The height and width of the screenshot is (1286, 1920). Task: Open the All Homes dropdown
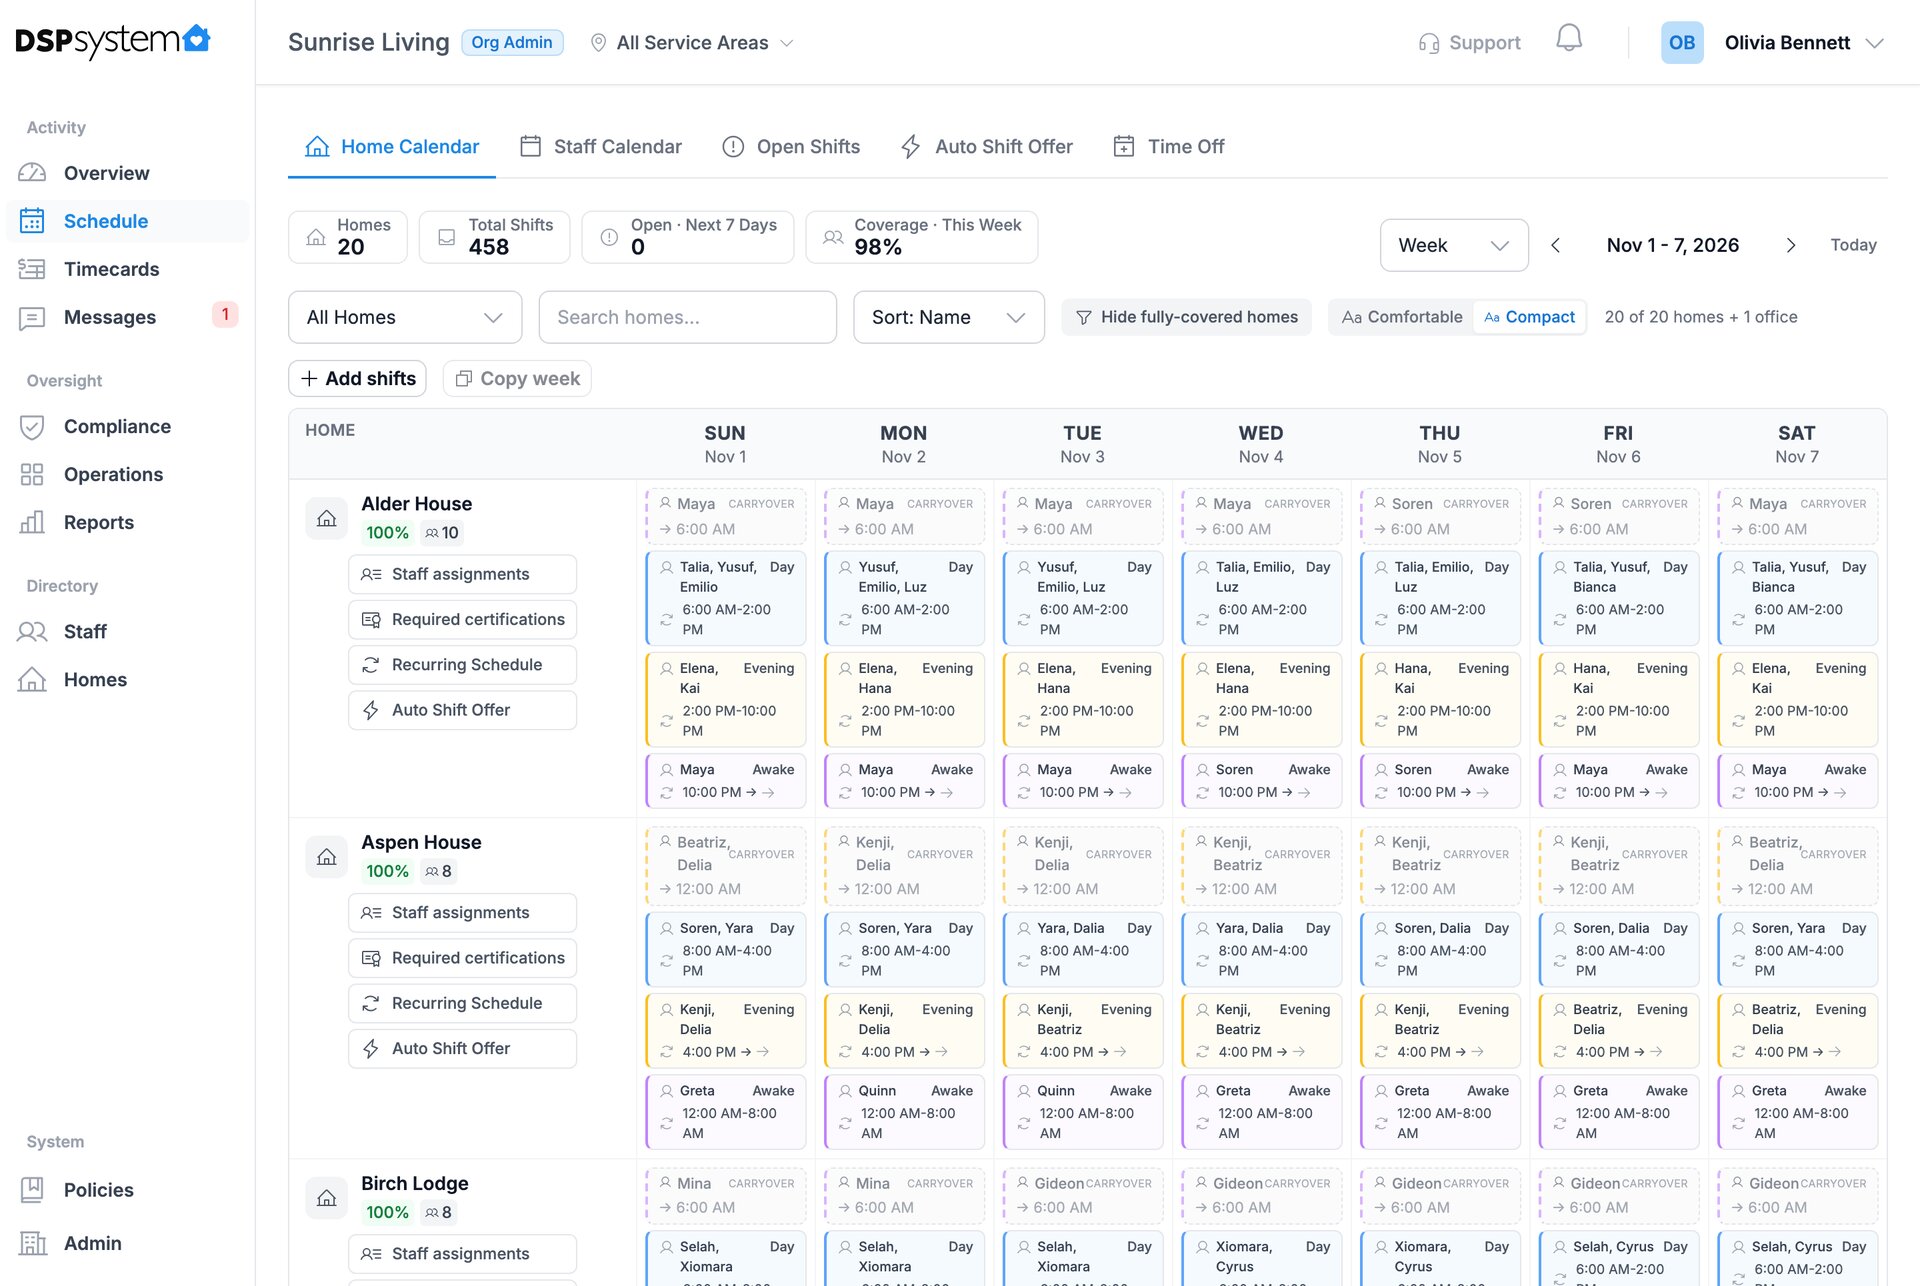[x=405, y=317]
